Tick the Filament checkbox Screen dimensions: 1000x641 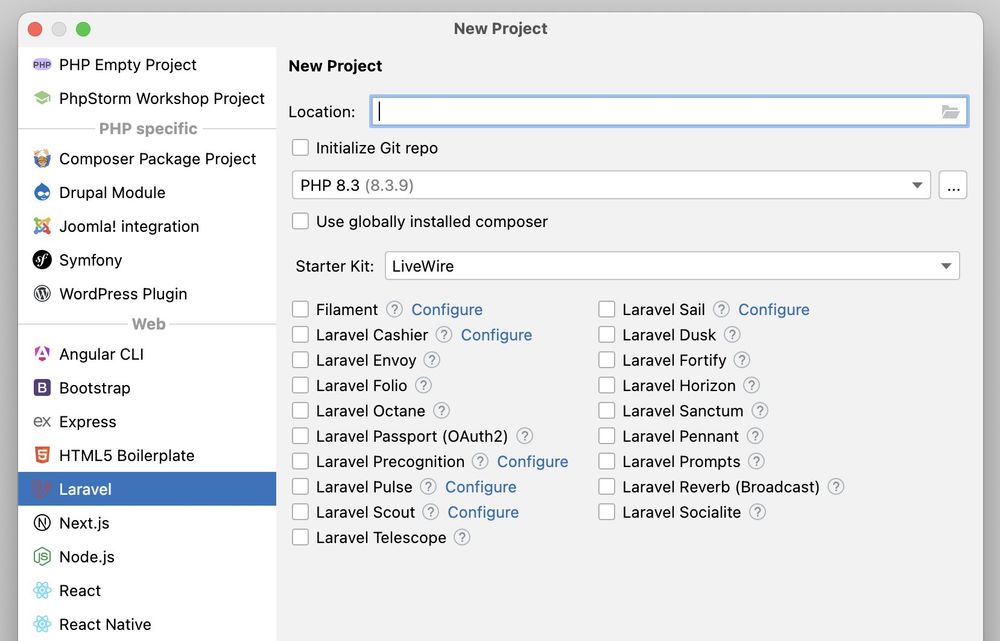[x=300, y=309]
